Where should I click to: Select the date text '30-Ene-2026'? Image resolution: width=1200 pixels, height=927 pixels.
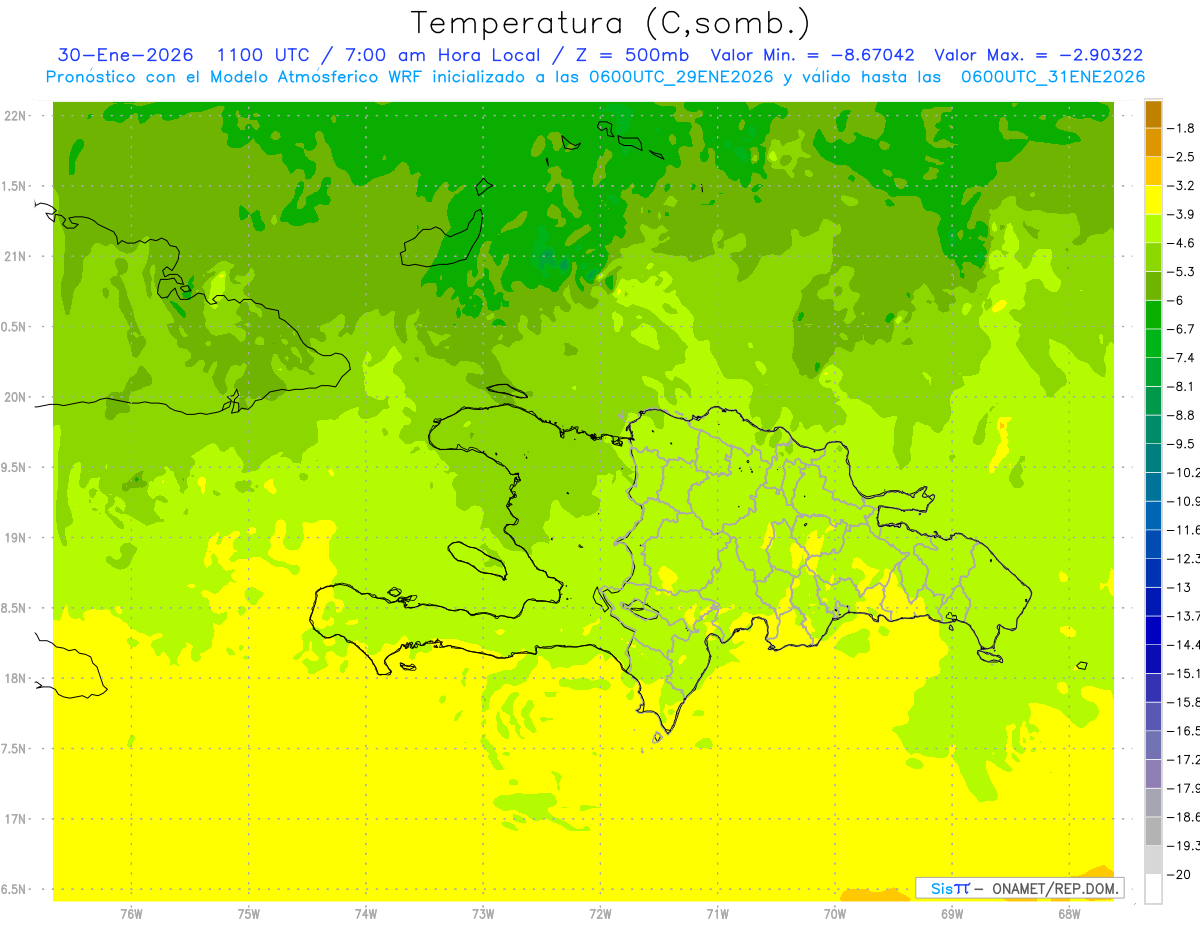[126, 55]
